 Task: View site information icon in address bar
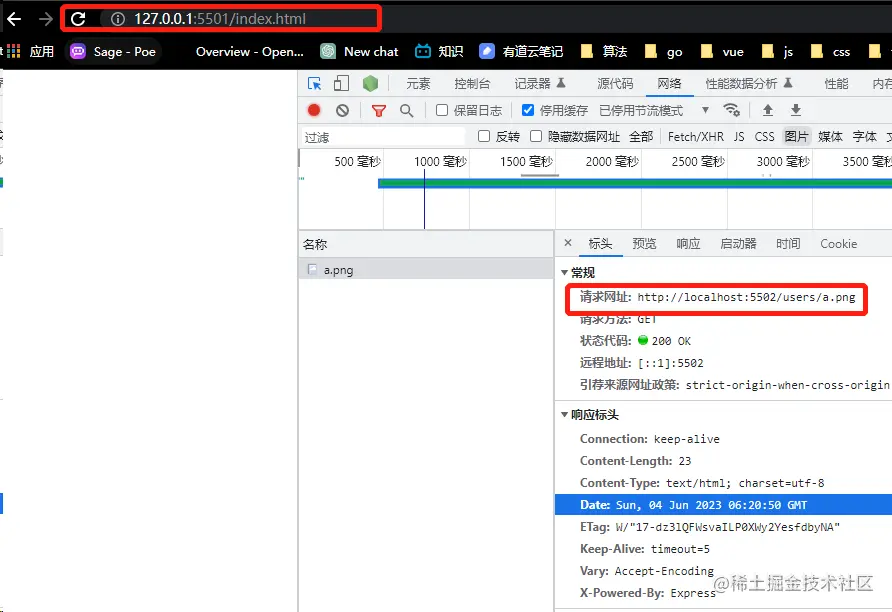117,19
